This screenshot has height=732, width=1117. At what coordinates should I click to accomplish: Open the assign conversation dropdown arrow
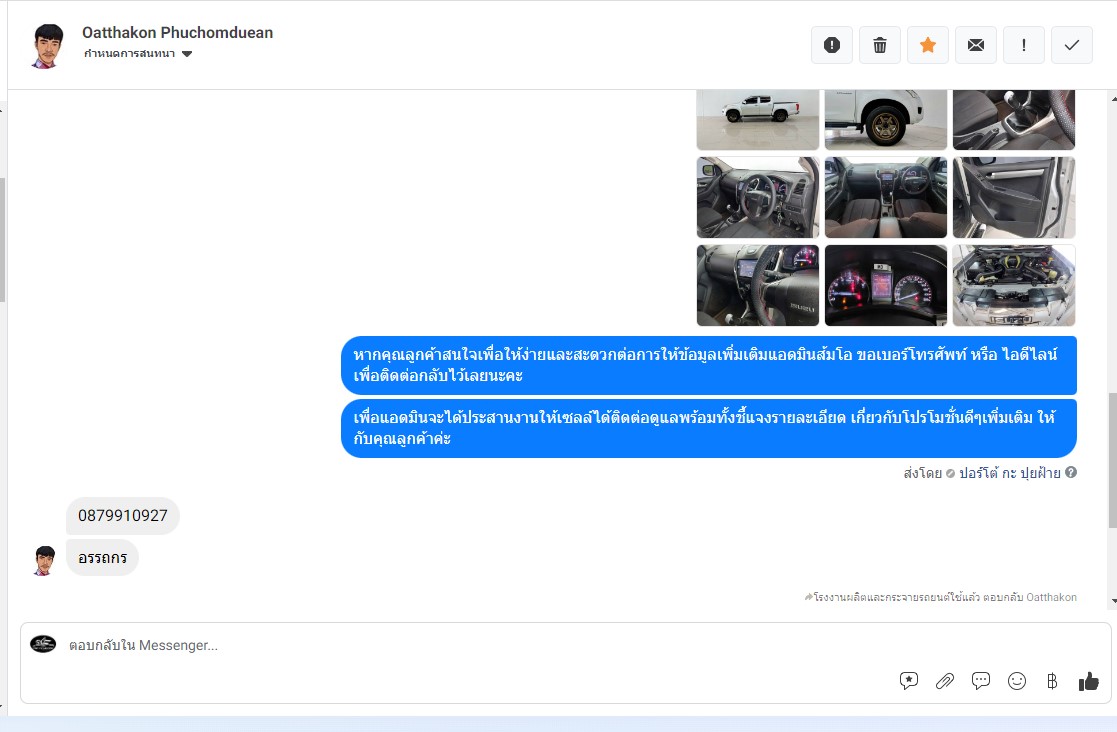click(187, 54)
